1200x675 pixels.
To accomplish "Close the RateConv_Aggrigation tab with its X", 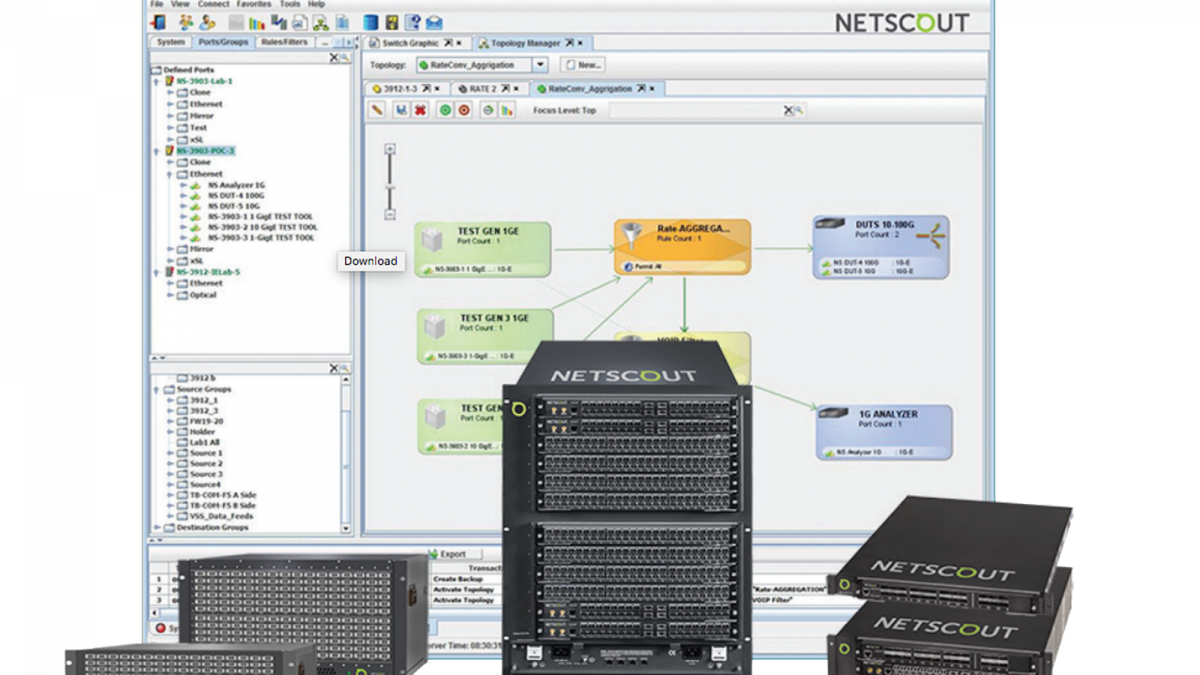I will coord(653,89).
